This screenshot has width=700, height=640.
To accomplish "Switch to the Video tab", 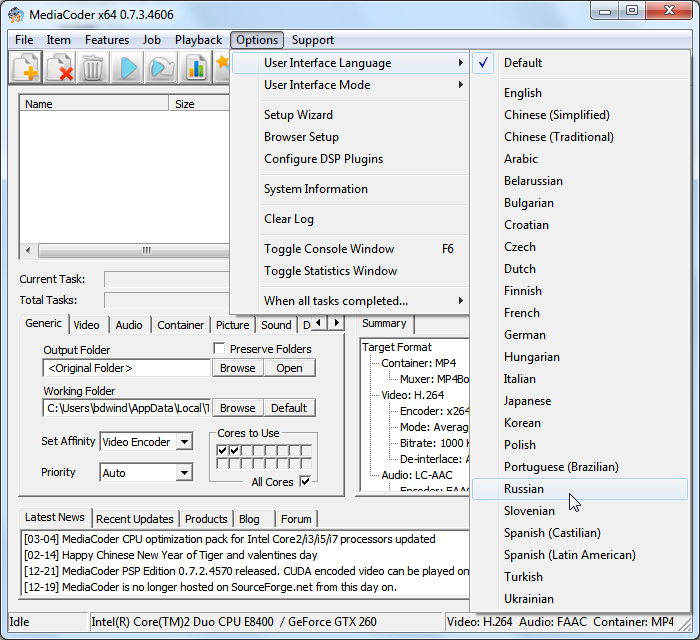I will click(x=87, y=325).
